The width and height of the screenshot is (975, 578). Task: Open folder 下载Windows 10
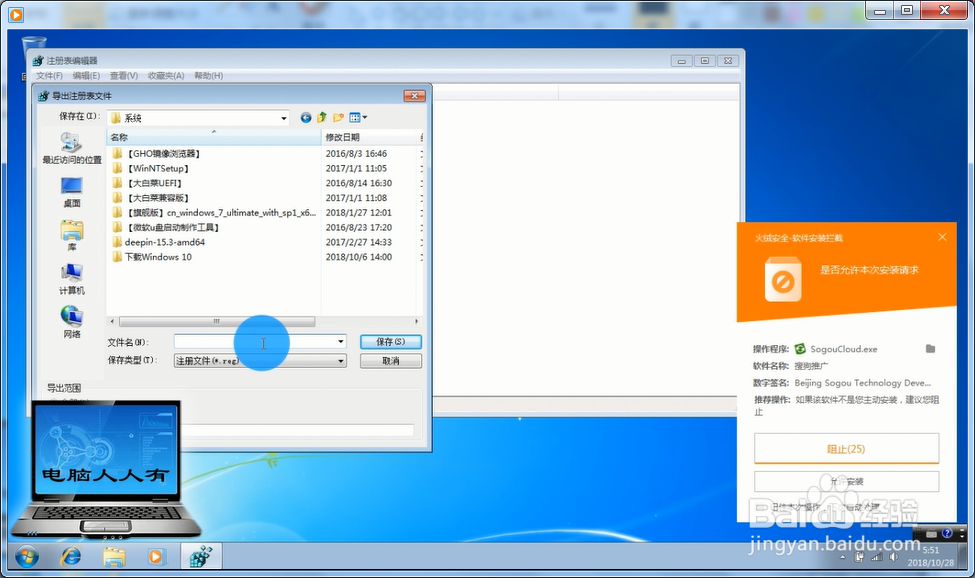152,257
